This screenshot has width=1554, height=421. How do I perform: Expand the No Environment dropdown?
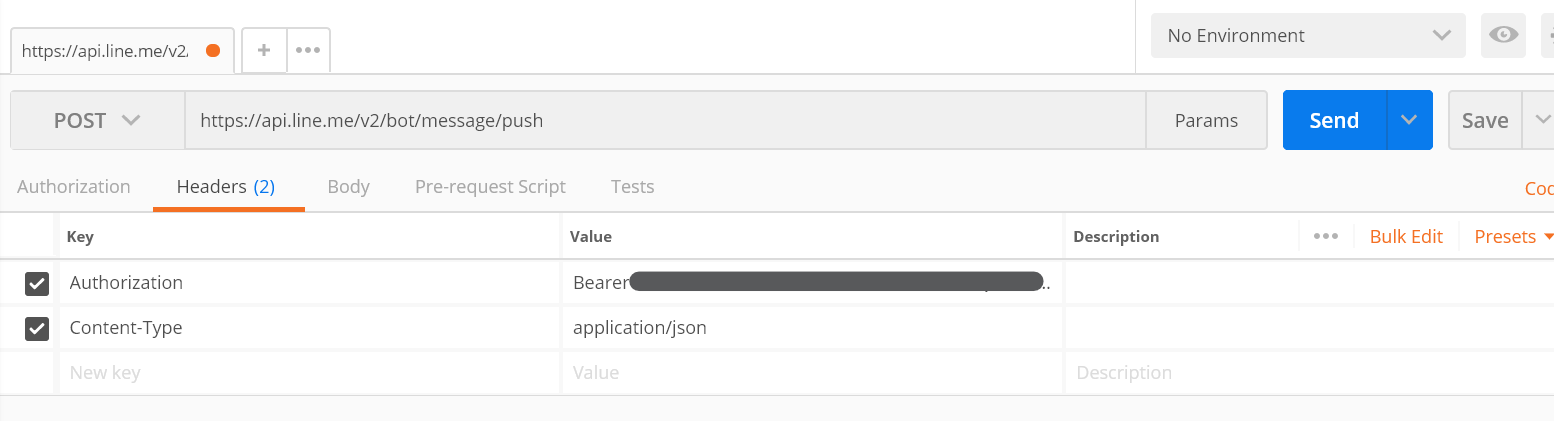pyautogui.click(x=1308, y=36)
